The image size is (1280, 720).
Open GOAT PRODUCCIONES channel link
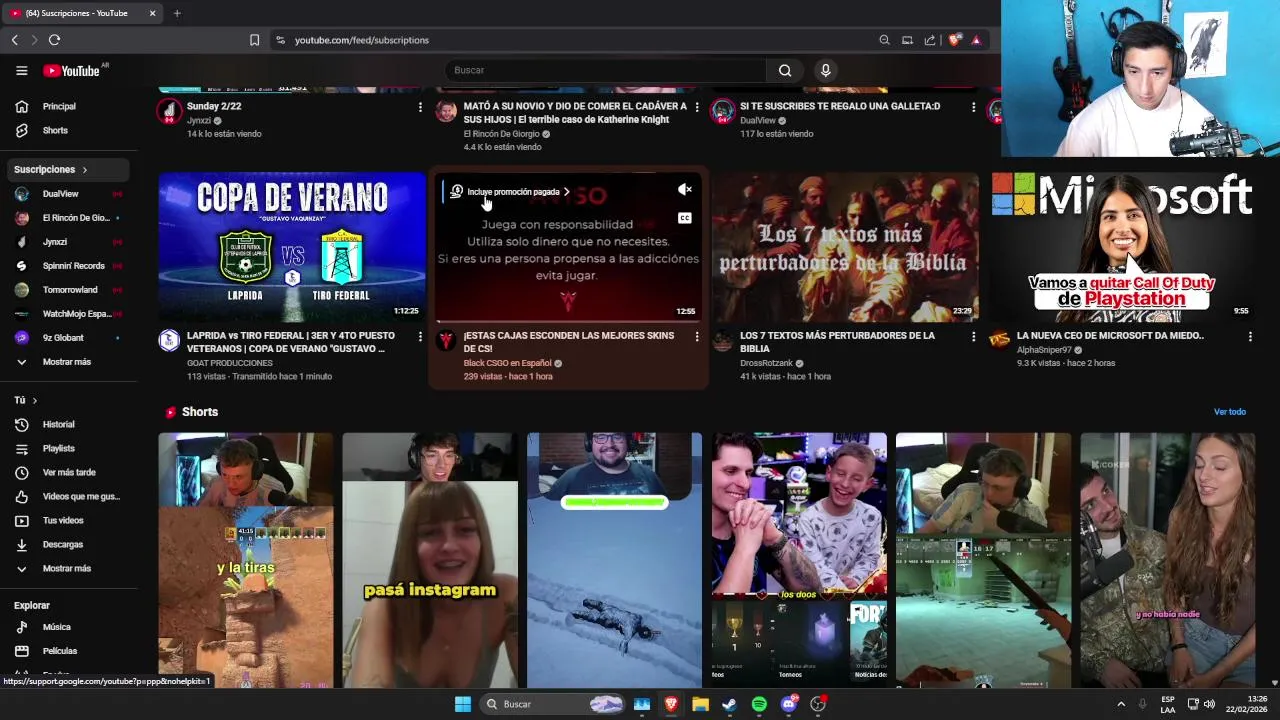tap(229, 363)
